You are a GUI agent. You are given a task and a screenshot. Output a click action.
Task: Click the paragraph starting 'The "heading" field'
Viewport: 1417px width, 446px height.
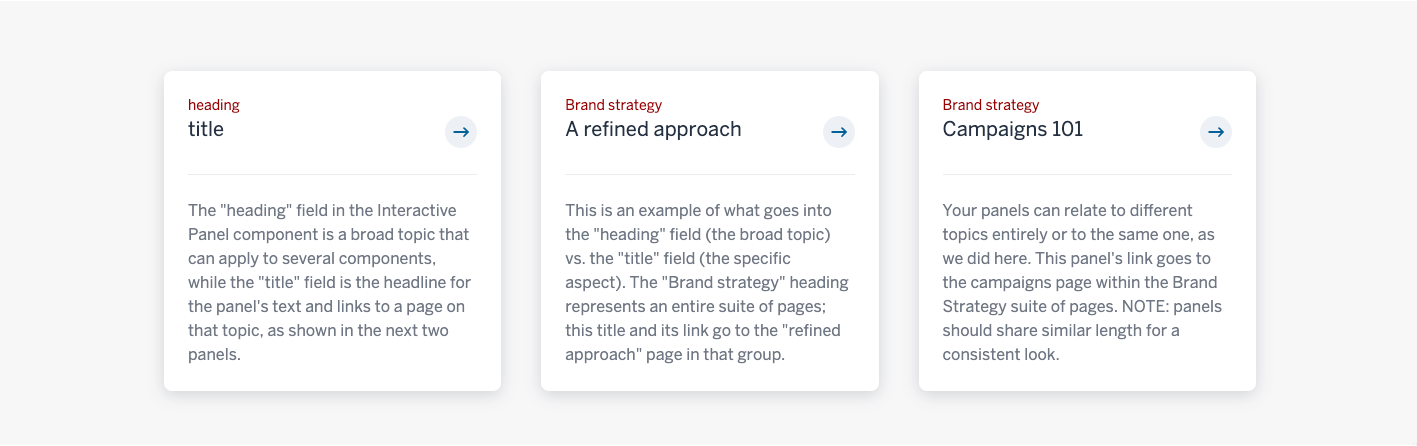click(x=330, y=282)
